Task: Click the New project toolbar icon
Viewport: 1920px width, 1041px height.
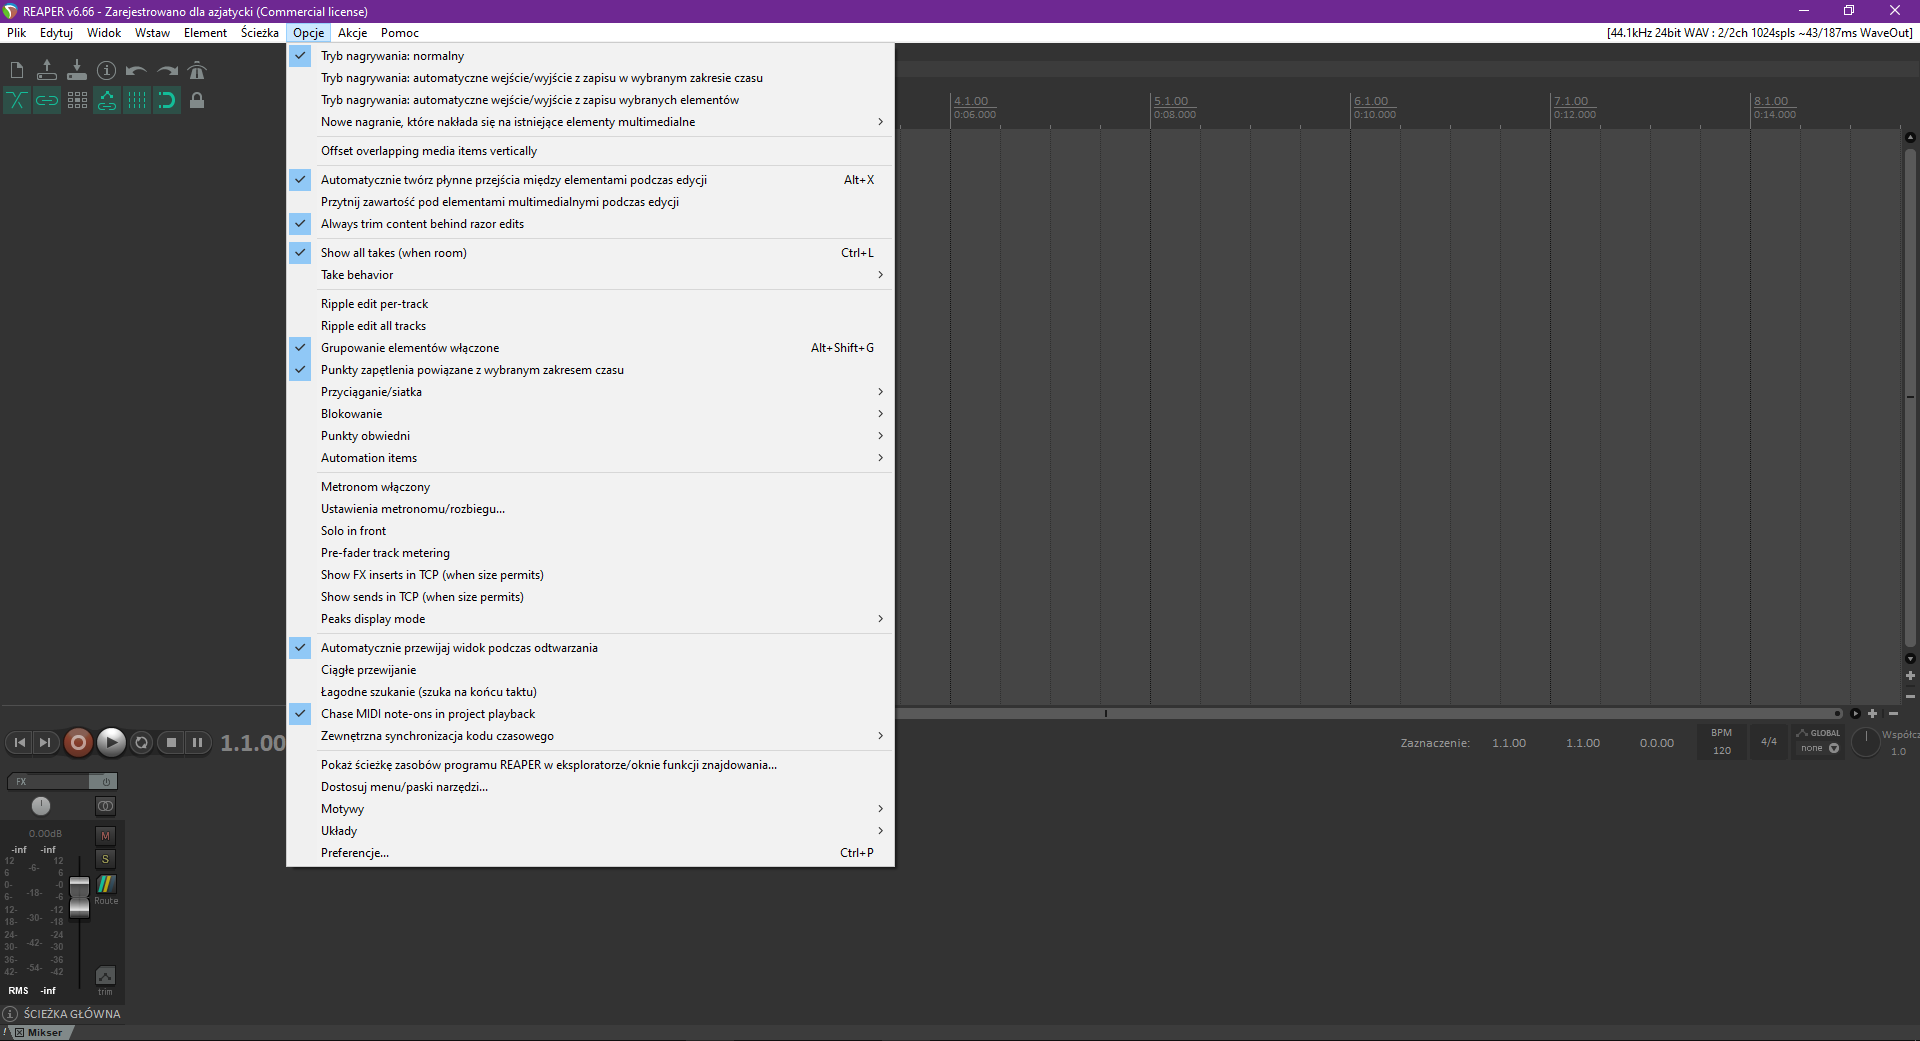Action: point(17,70)
